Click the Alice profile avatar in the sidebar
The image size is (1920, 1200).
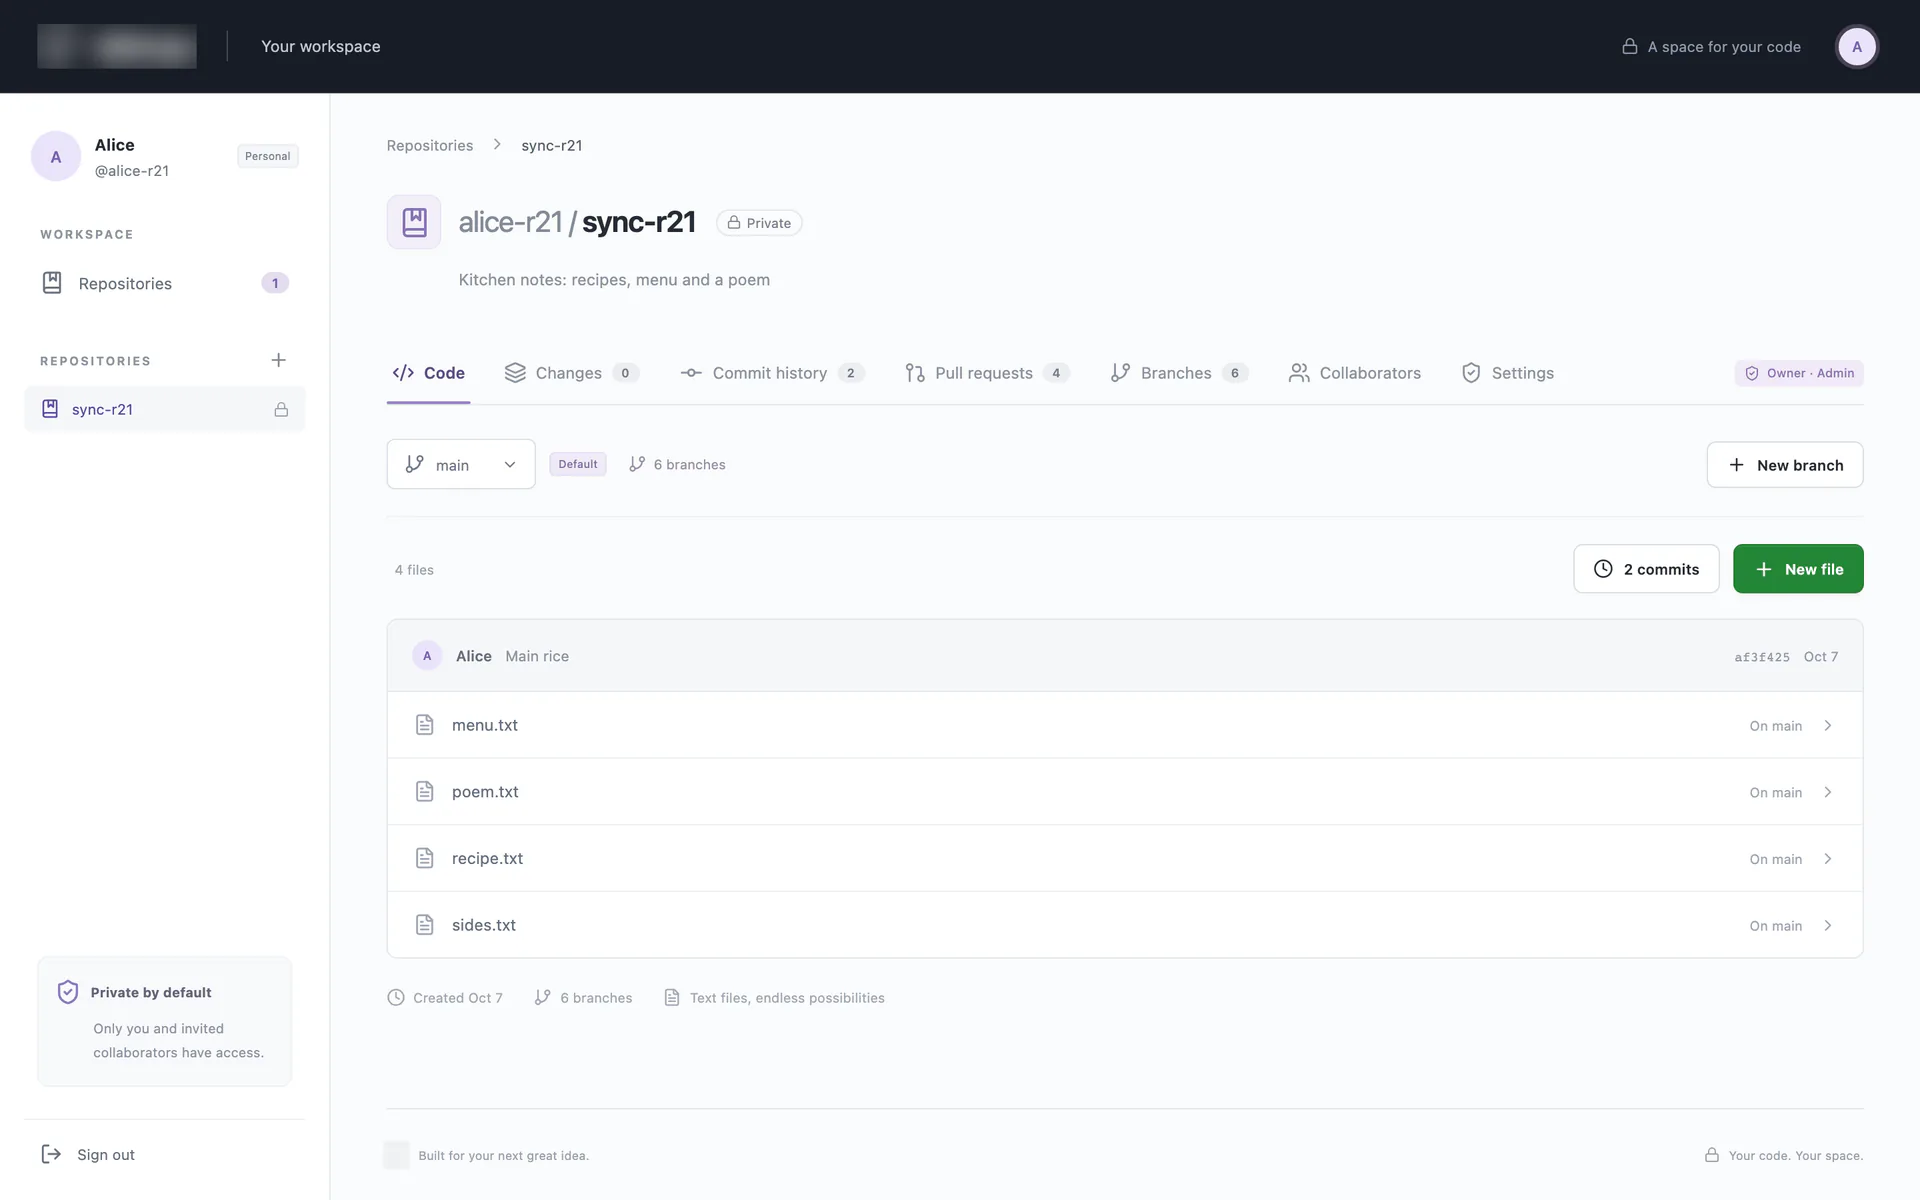click(x=56, y=156)
